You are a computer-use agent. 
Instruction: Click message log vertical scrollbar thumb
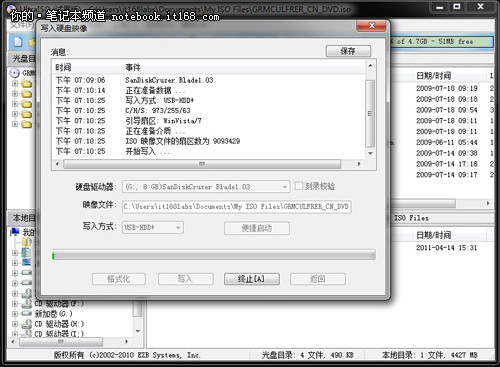pyautogui.click(x=370, y=113)
